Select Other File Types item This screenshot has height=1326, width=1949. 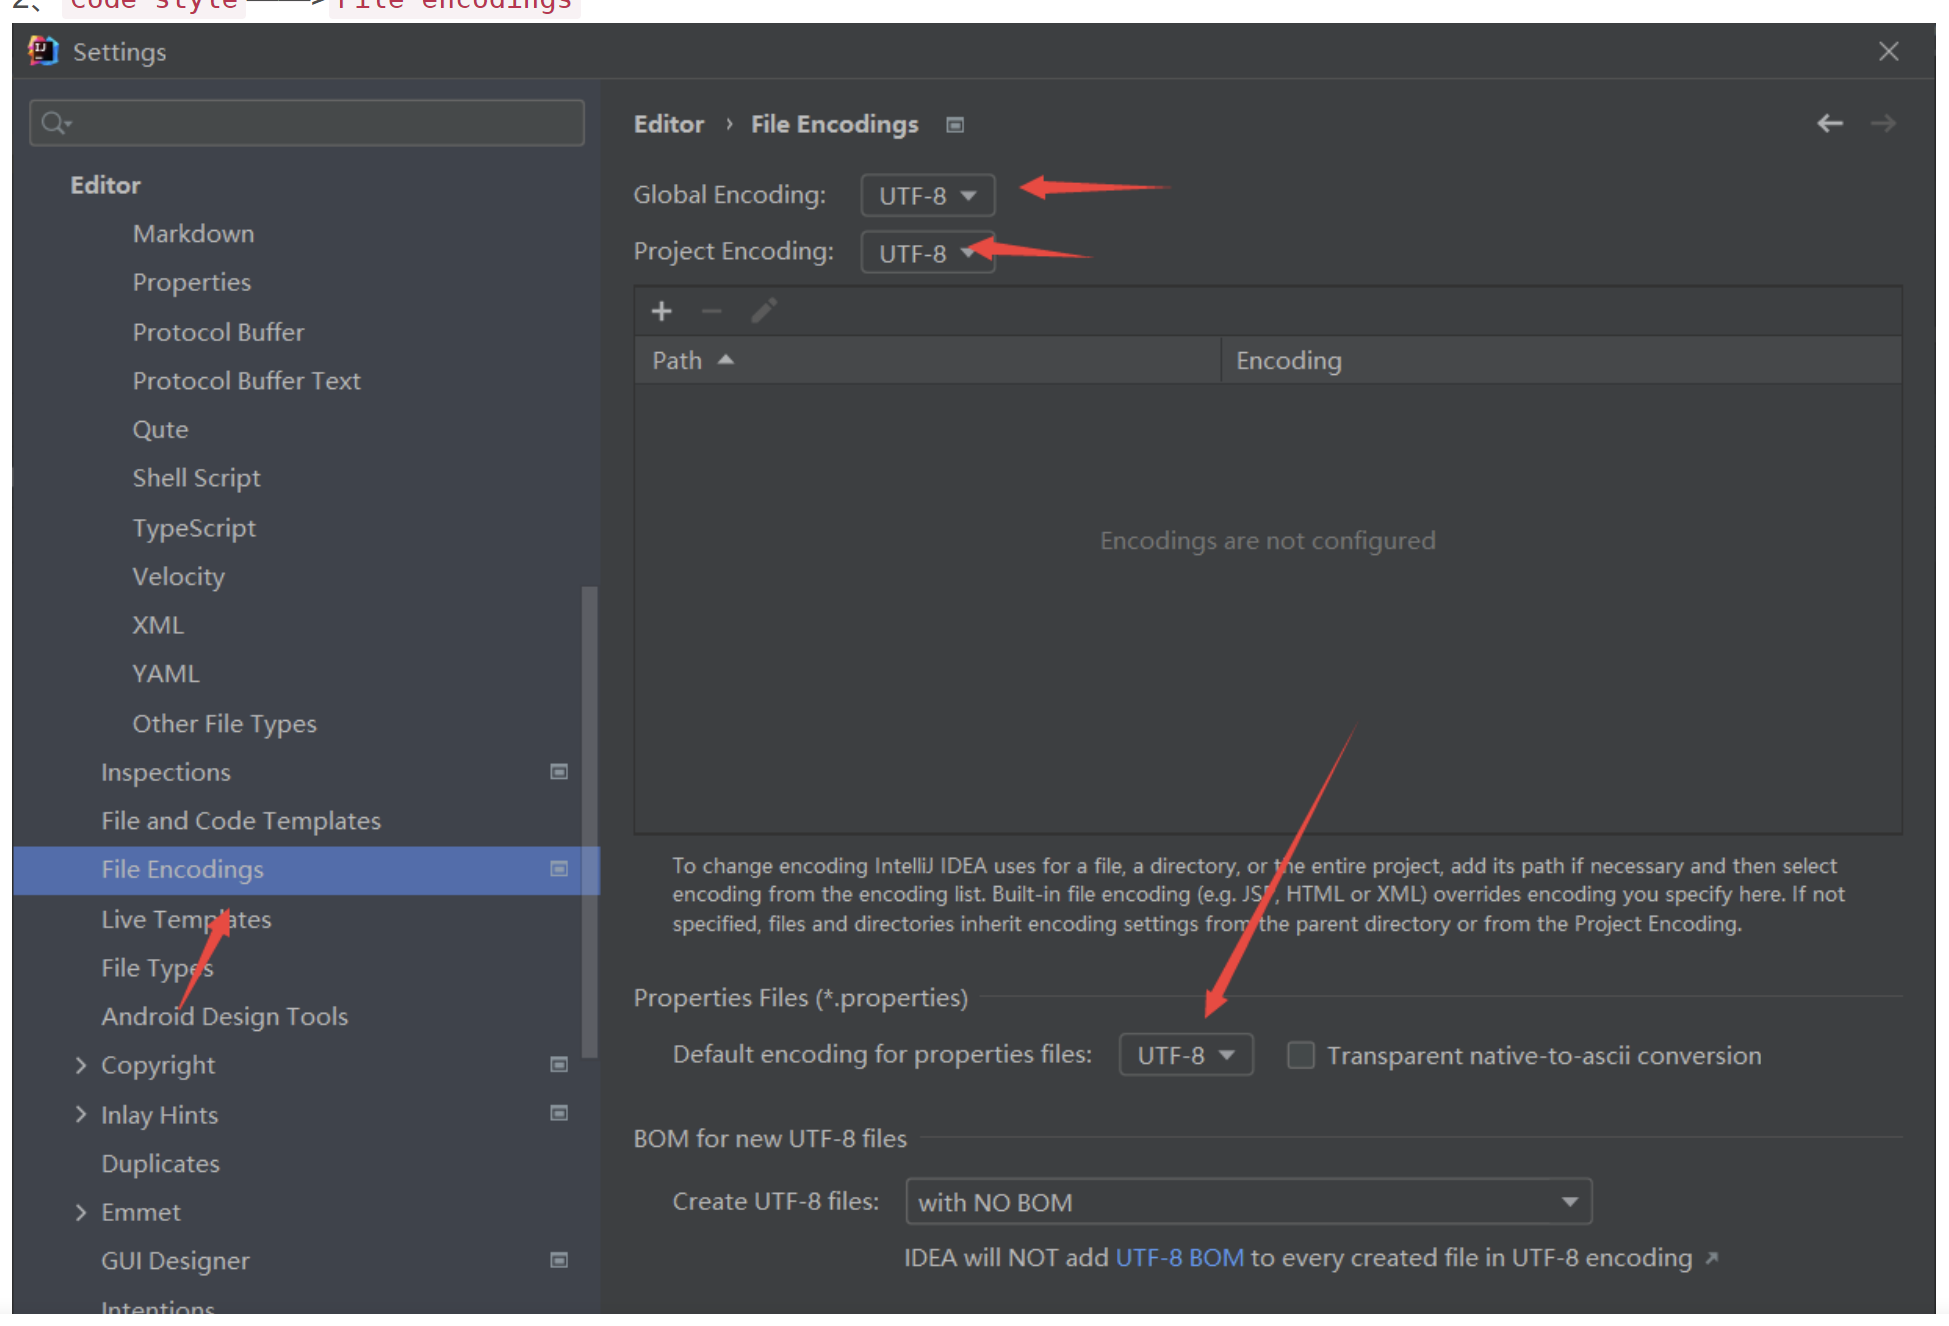pyautogui.click(x=224, y=723)
